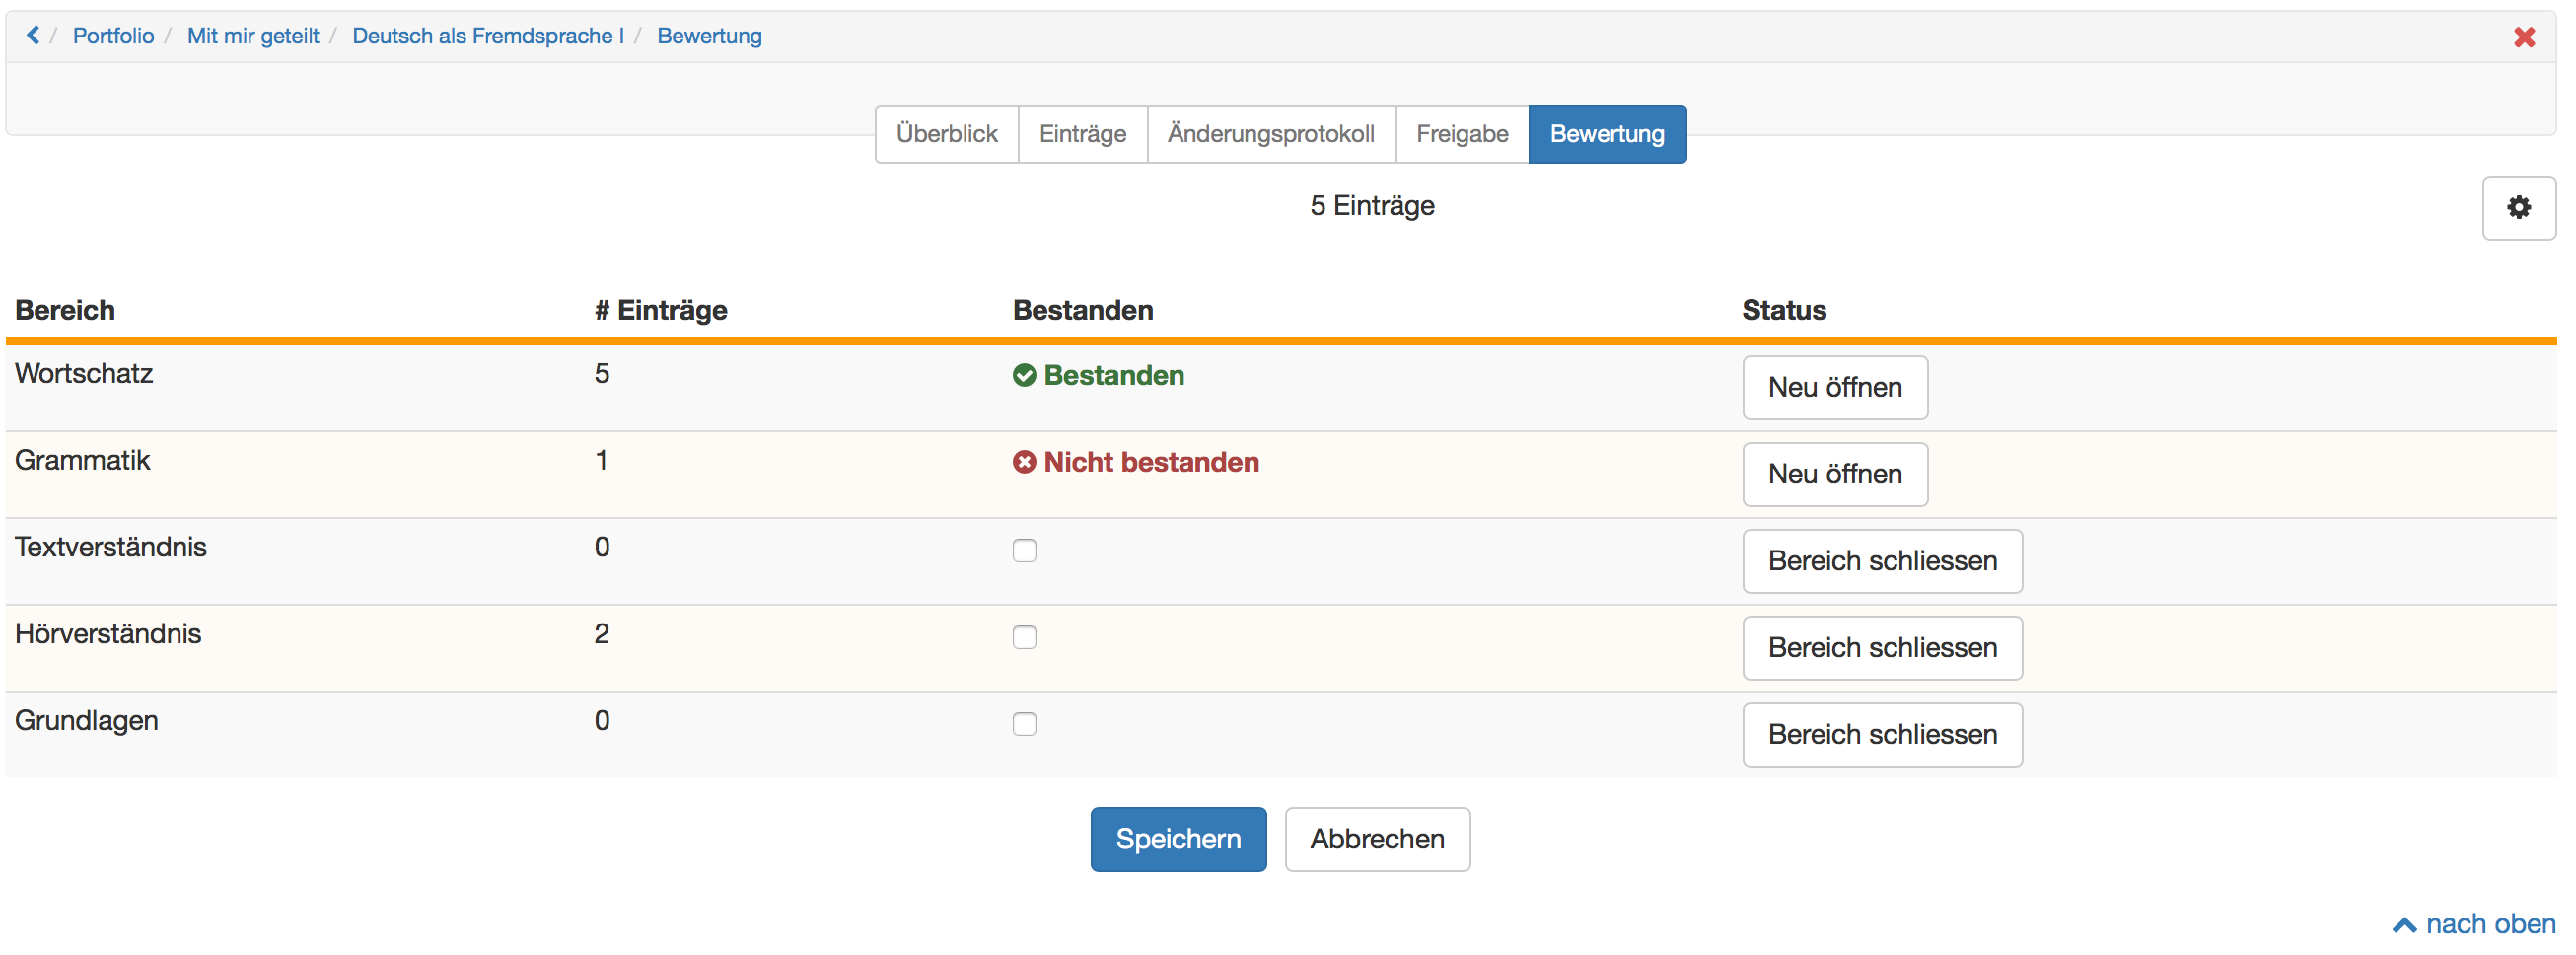Switch to the Überblick tab
The width and height of the screenshot is (2576, 955).
click(946, 134)
